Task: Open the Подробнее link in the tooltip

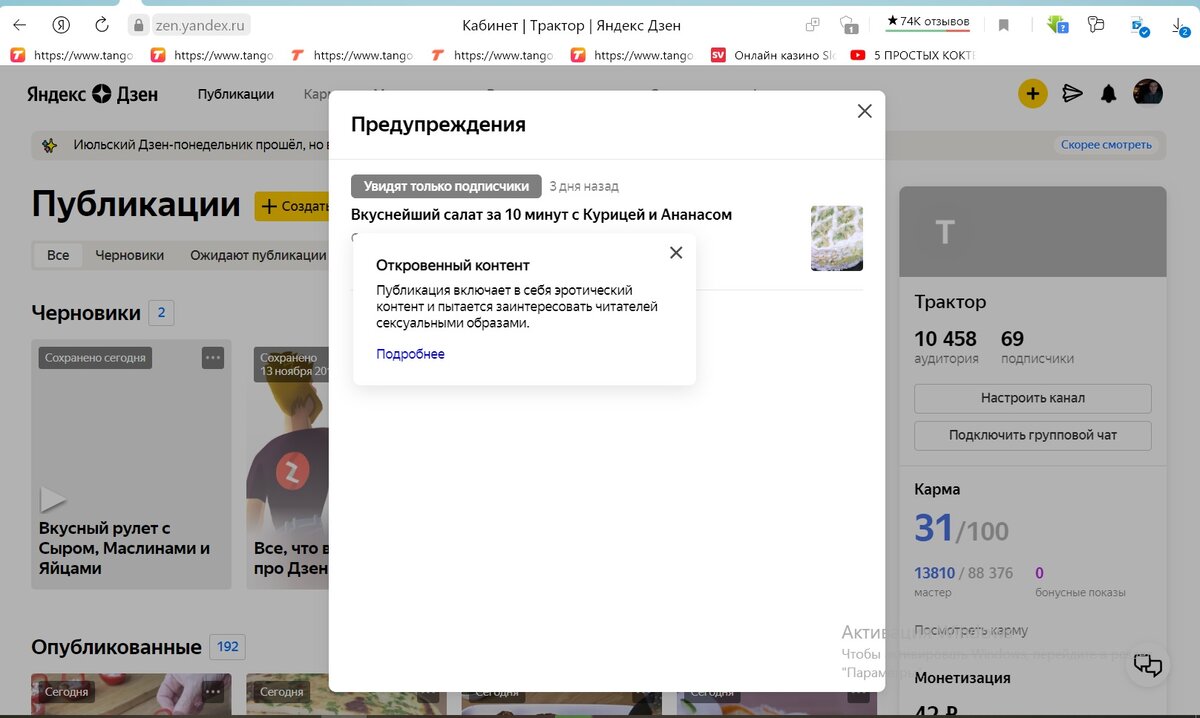Action: 410,354
